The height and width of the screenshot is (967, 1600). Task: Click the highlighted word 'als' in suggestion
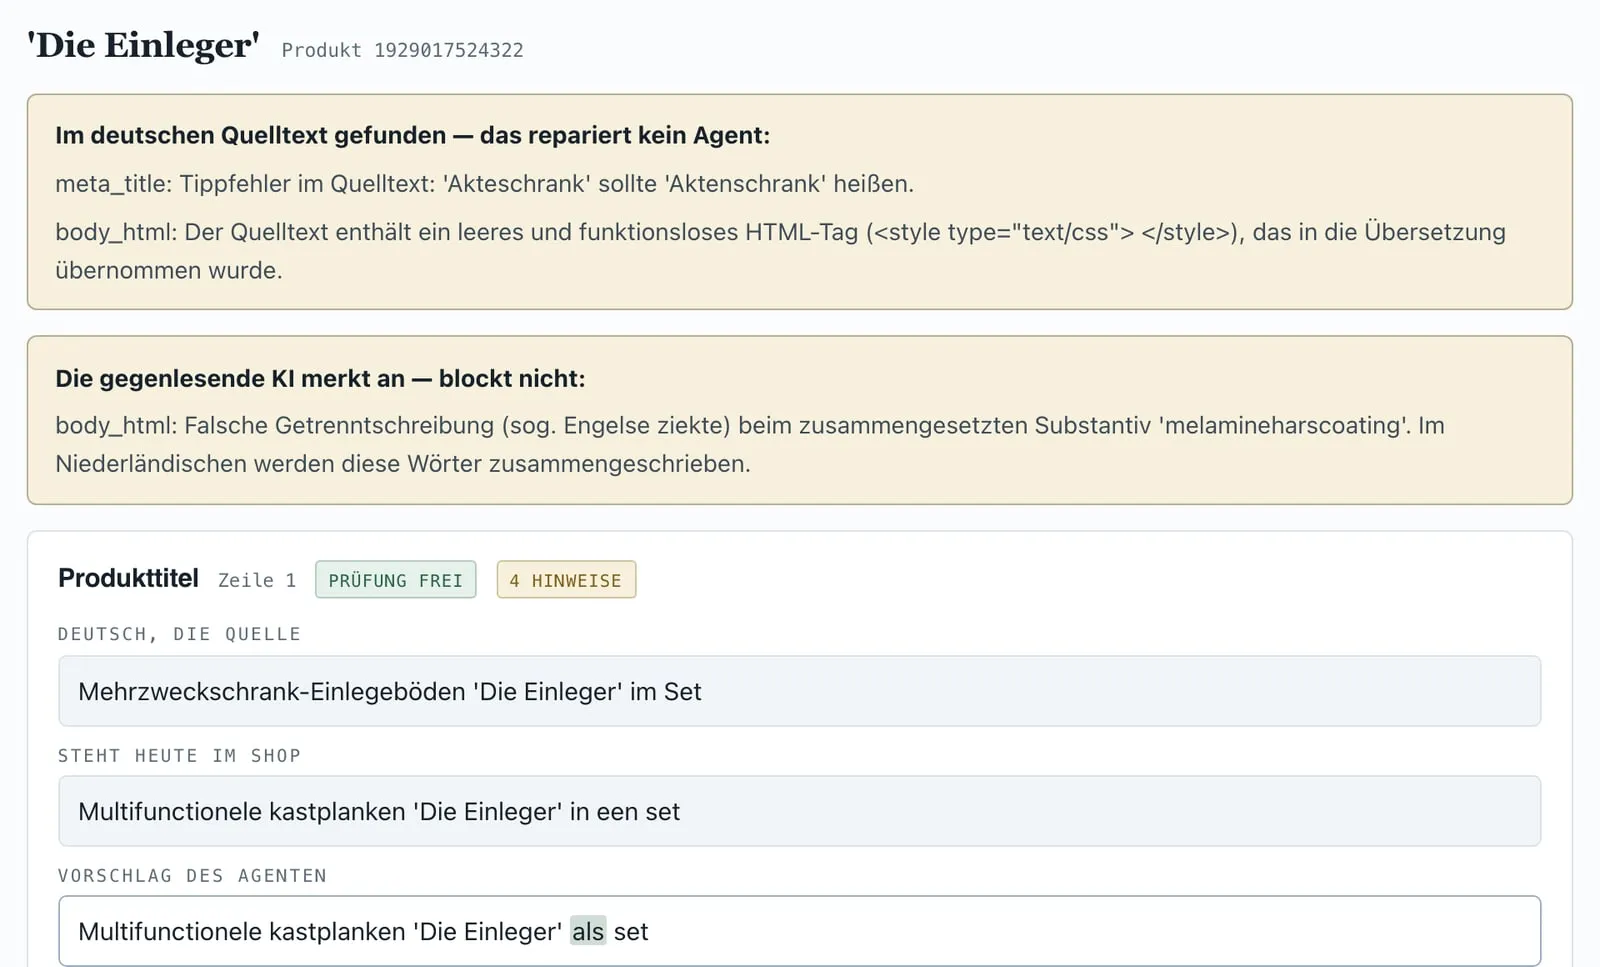point(588,931)
